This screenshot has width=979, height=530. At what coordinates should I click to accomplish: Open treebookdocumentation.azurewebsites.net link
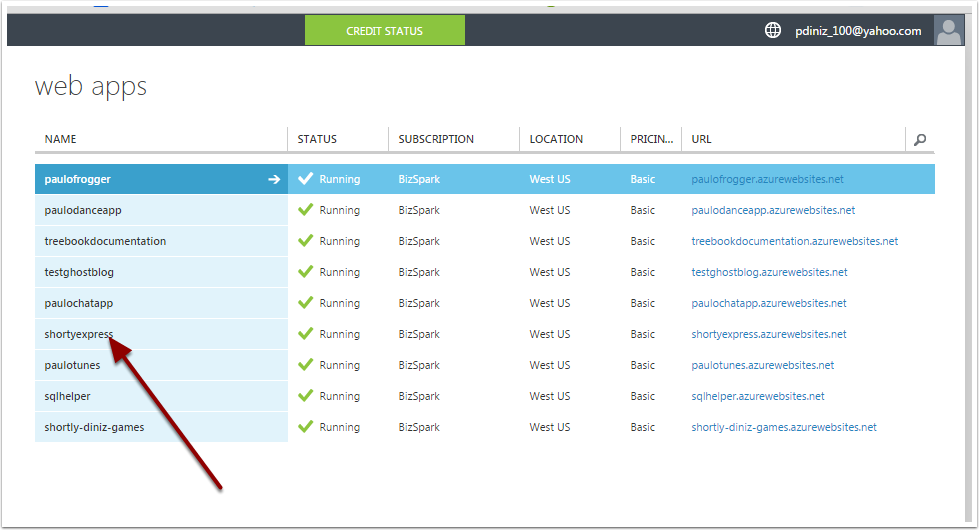(795, 241)
